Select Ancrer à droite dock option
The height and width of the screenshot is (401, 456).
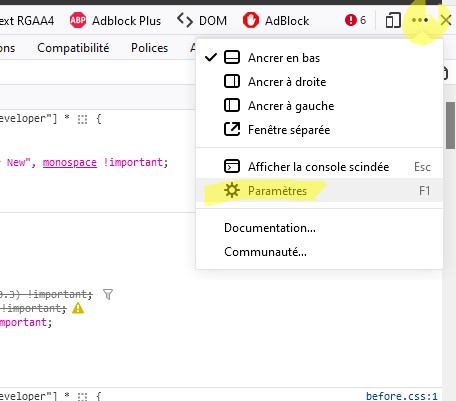click(319, 82)
